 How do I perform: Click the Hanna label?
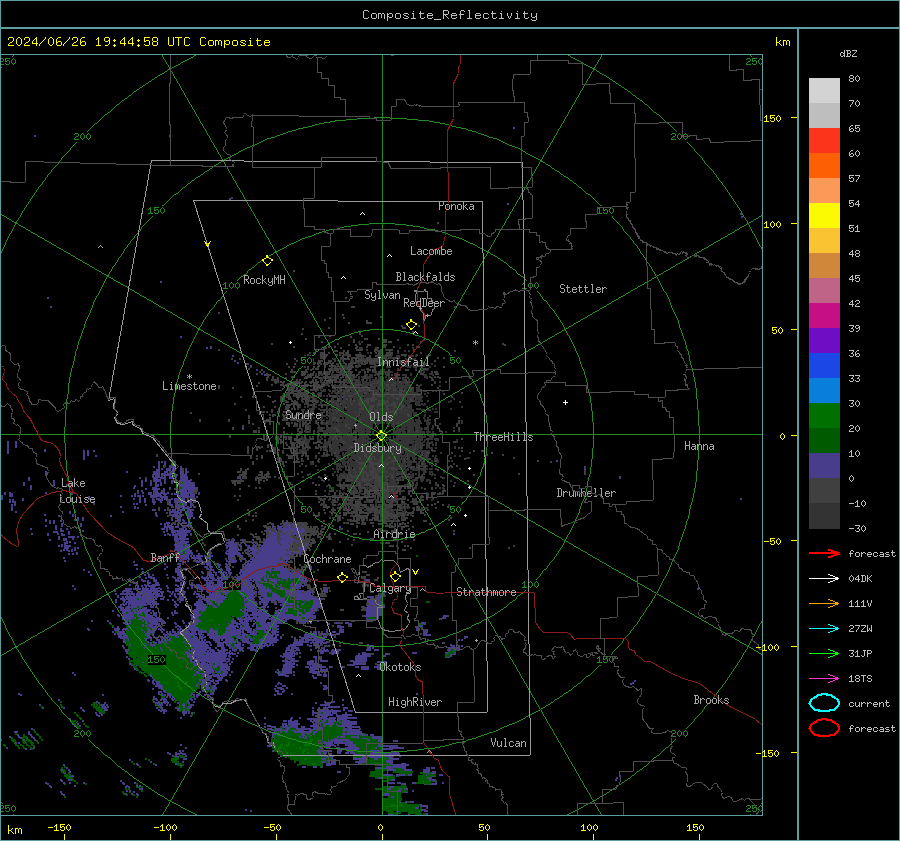(699, 446)
